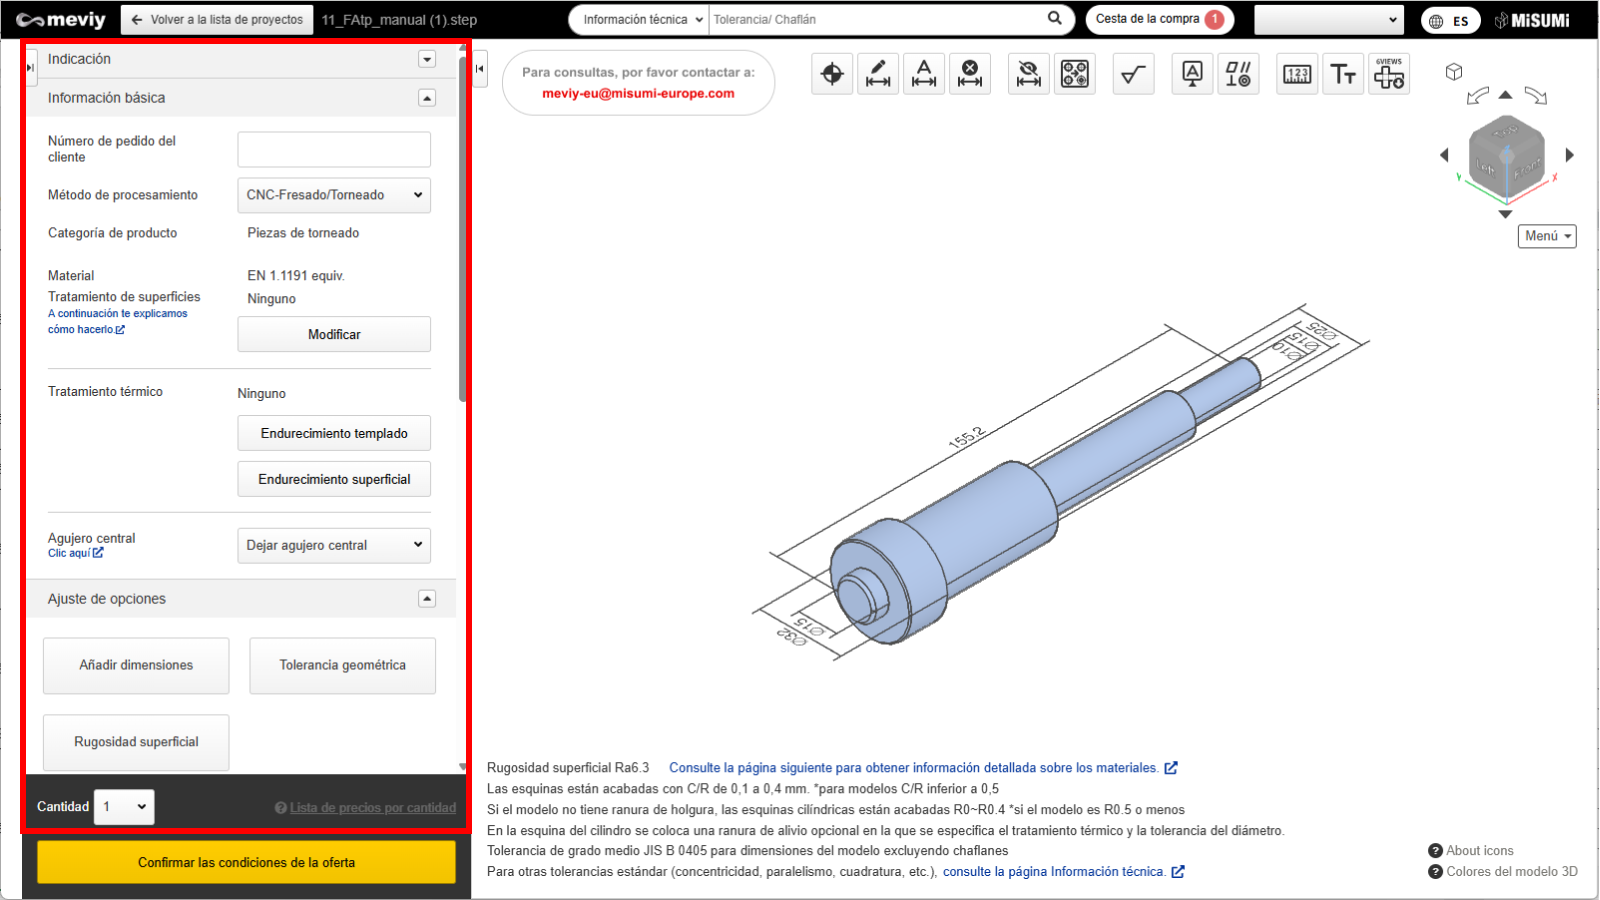The image size is (1600, 900).
Task: Open the Lista de precios por cantidad link
Action: (x=372, y=808)
